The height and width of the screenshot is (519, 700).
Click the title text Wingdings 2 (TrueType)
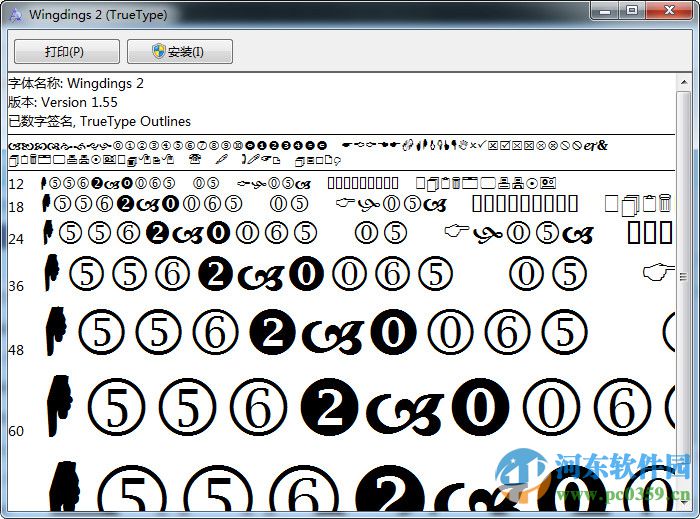coord(98,15)
